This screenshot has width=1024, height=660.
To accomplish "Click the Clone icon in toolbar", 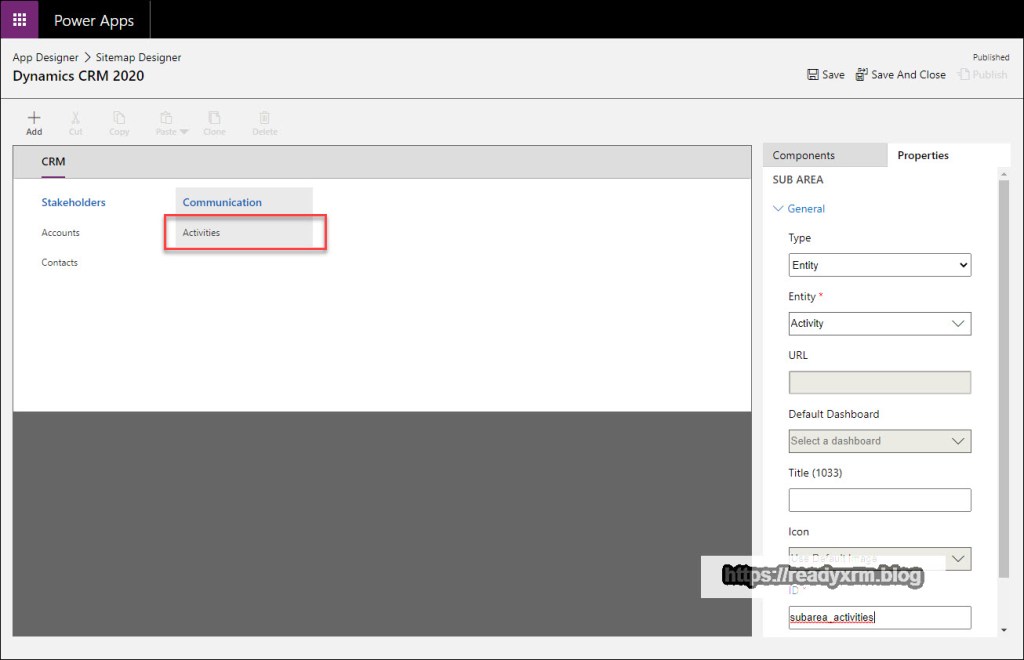I will 214,117.
